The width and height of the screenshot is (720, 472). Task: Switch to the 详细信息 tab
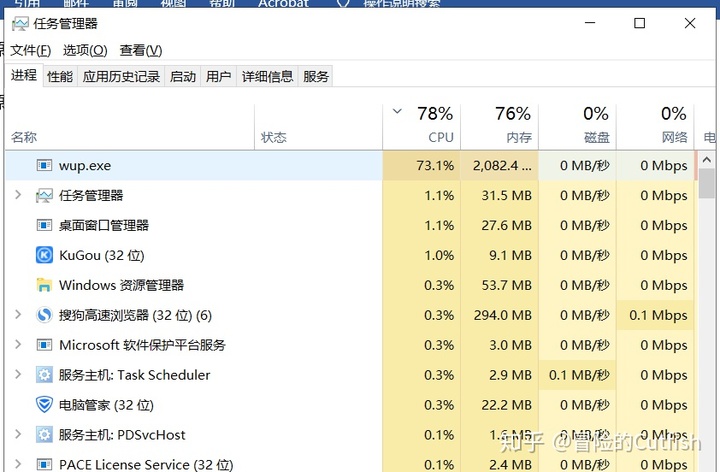267,76
